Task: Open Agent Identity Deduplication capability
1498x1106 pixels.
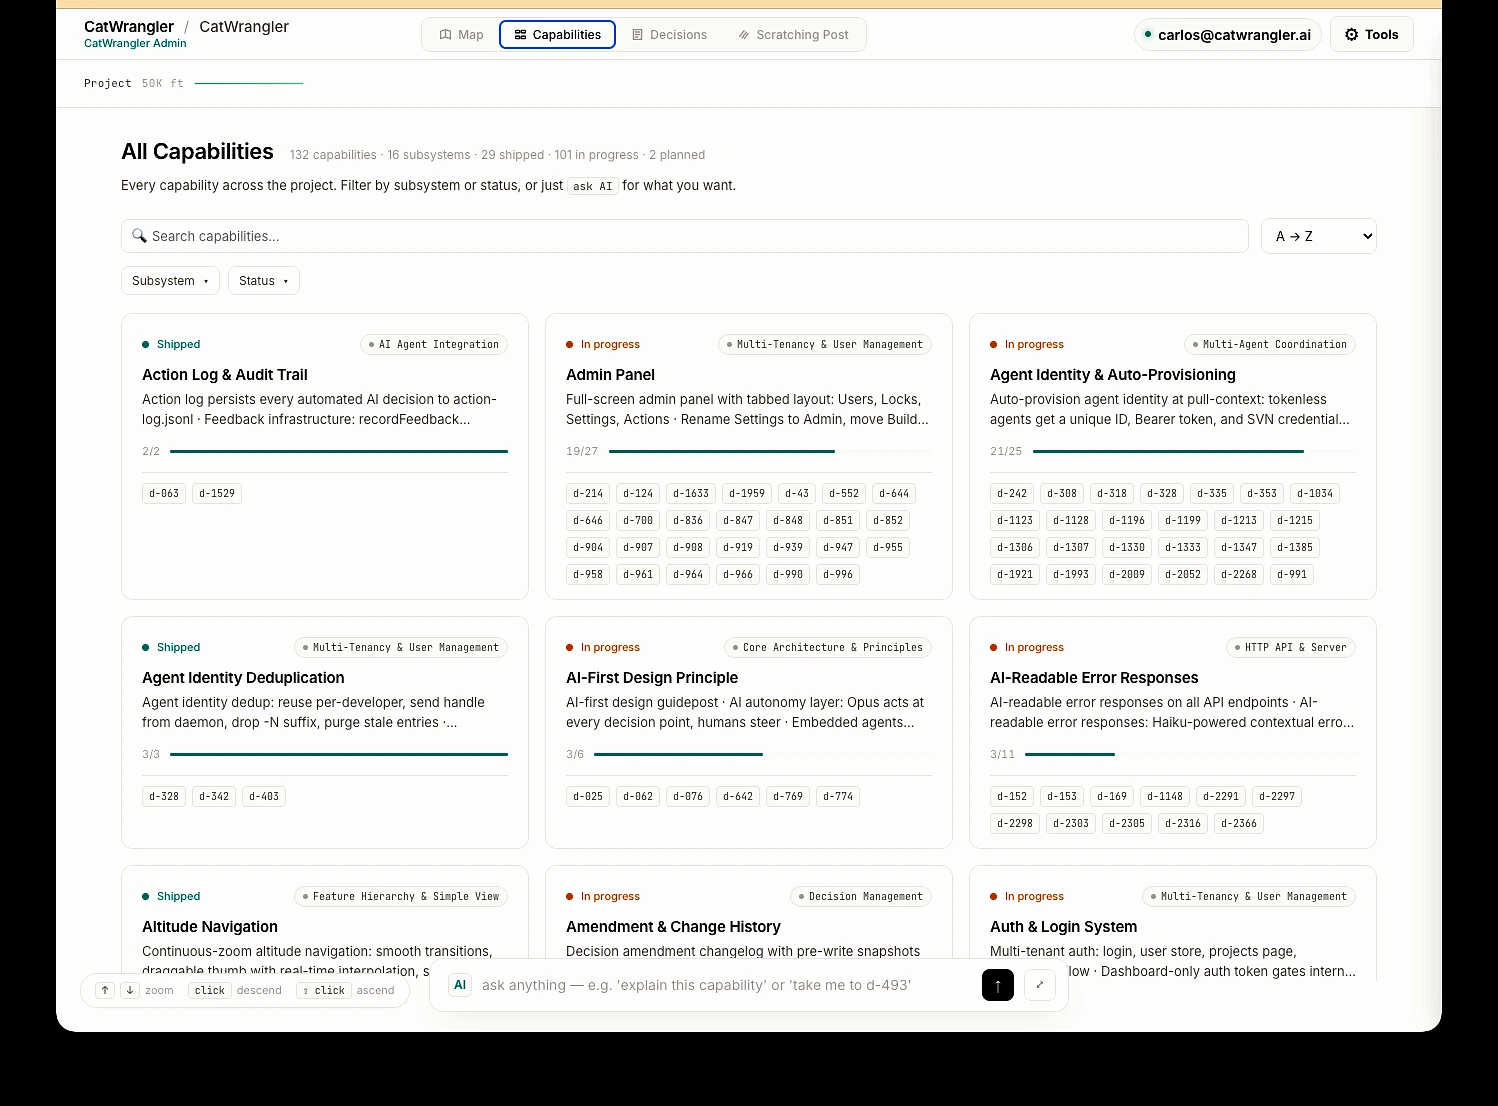Action: pyautogui.click(x=243, y=678)
